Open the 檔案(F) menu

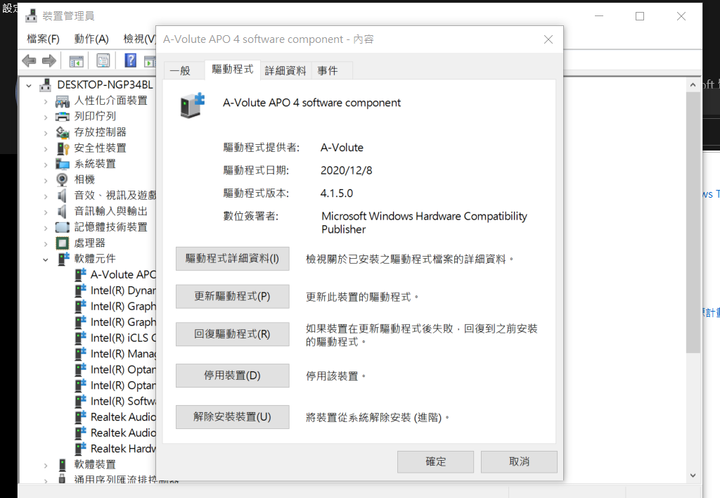tap(43, 39)
